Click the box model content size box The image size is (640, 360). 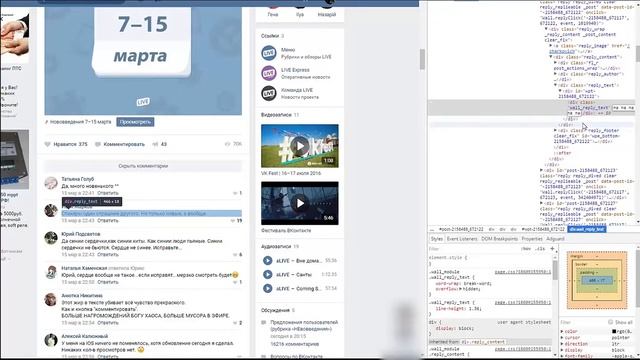(597, 280)
